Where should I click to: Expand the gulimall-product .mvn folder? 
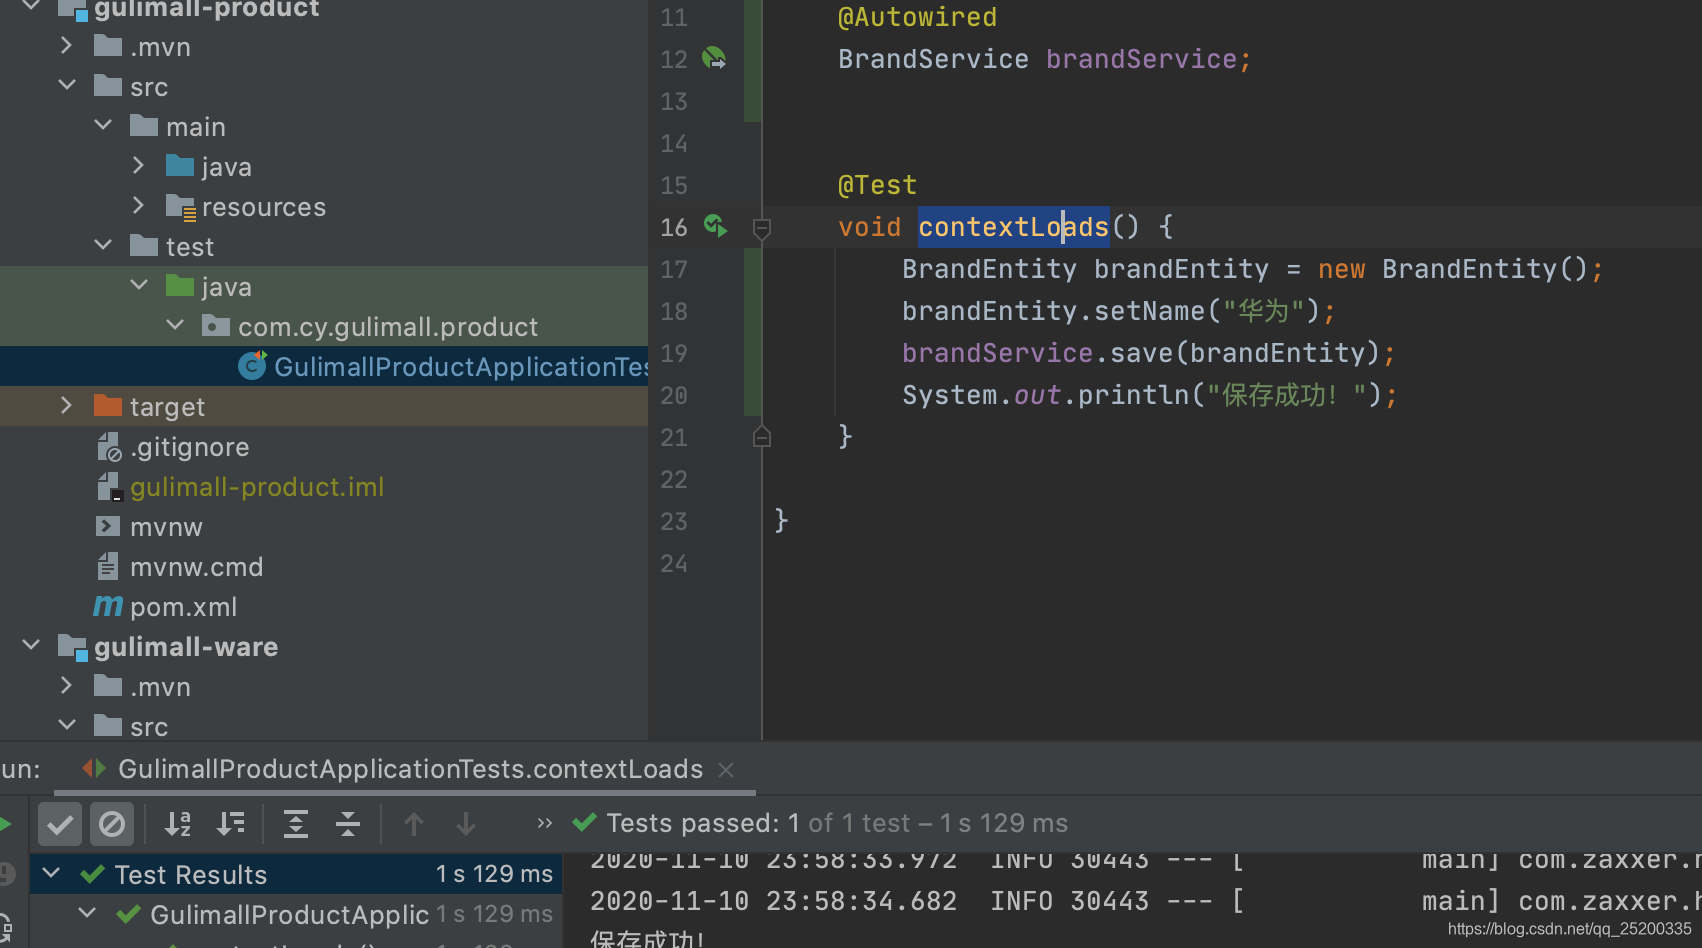click(67, 46)
